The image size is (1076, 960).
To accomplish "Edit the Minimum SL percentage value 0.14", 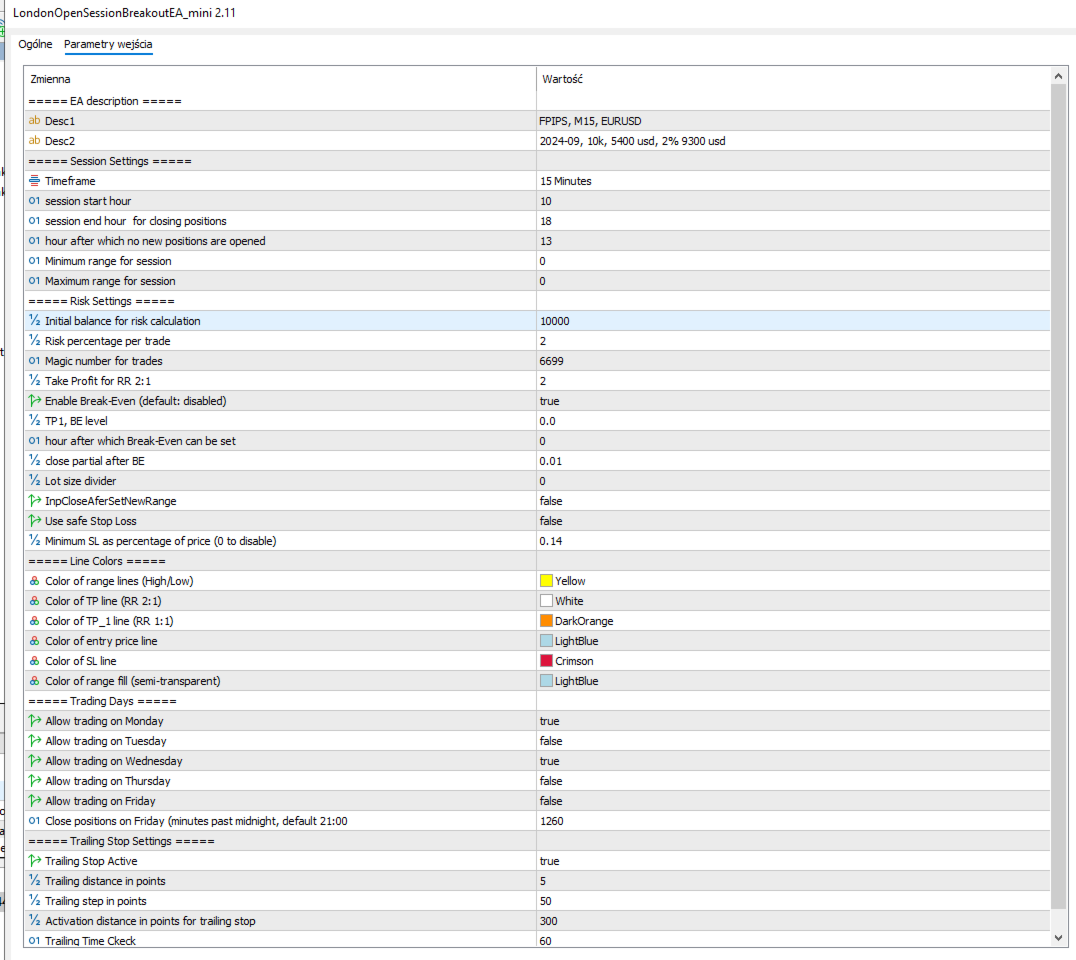I will pyautogui.click(x=550, y=541).
